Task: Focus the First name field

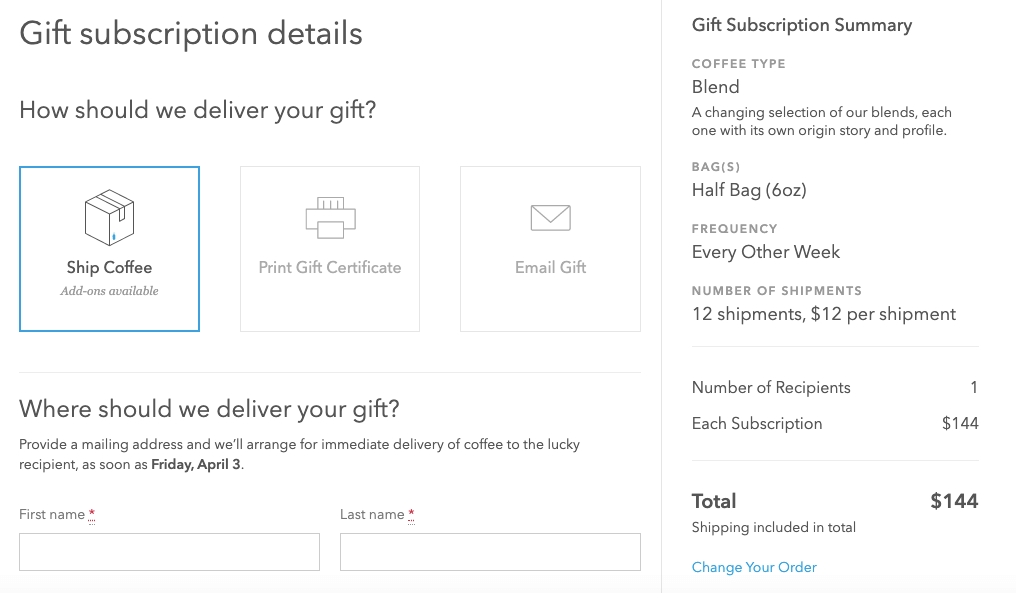Action: 169,552
